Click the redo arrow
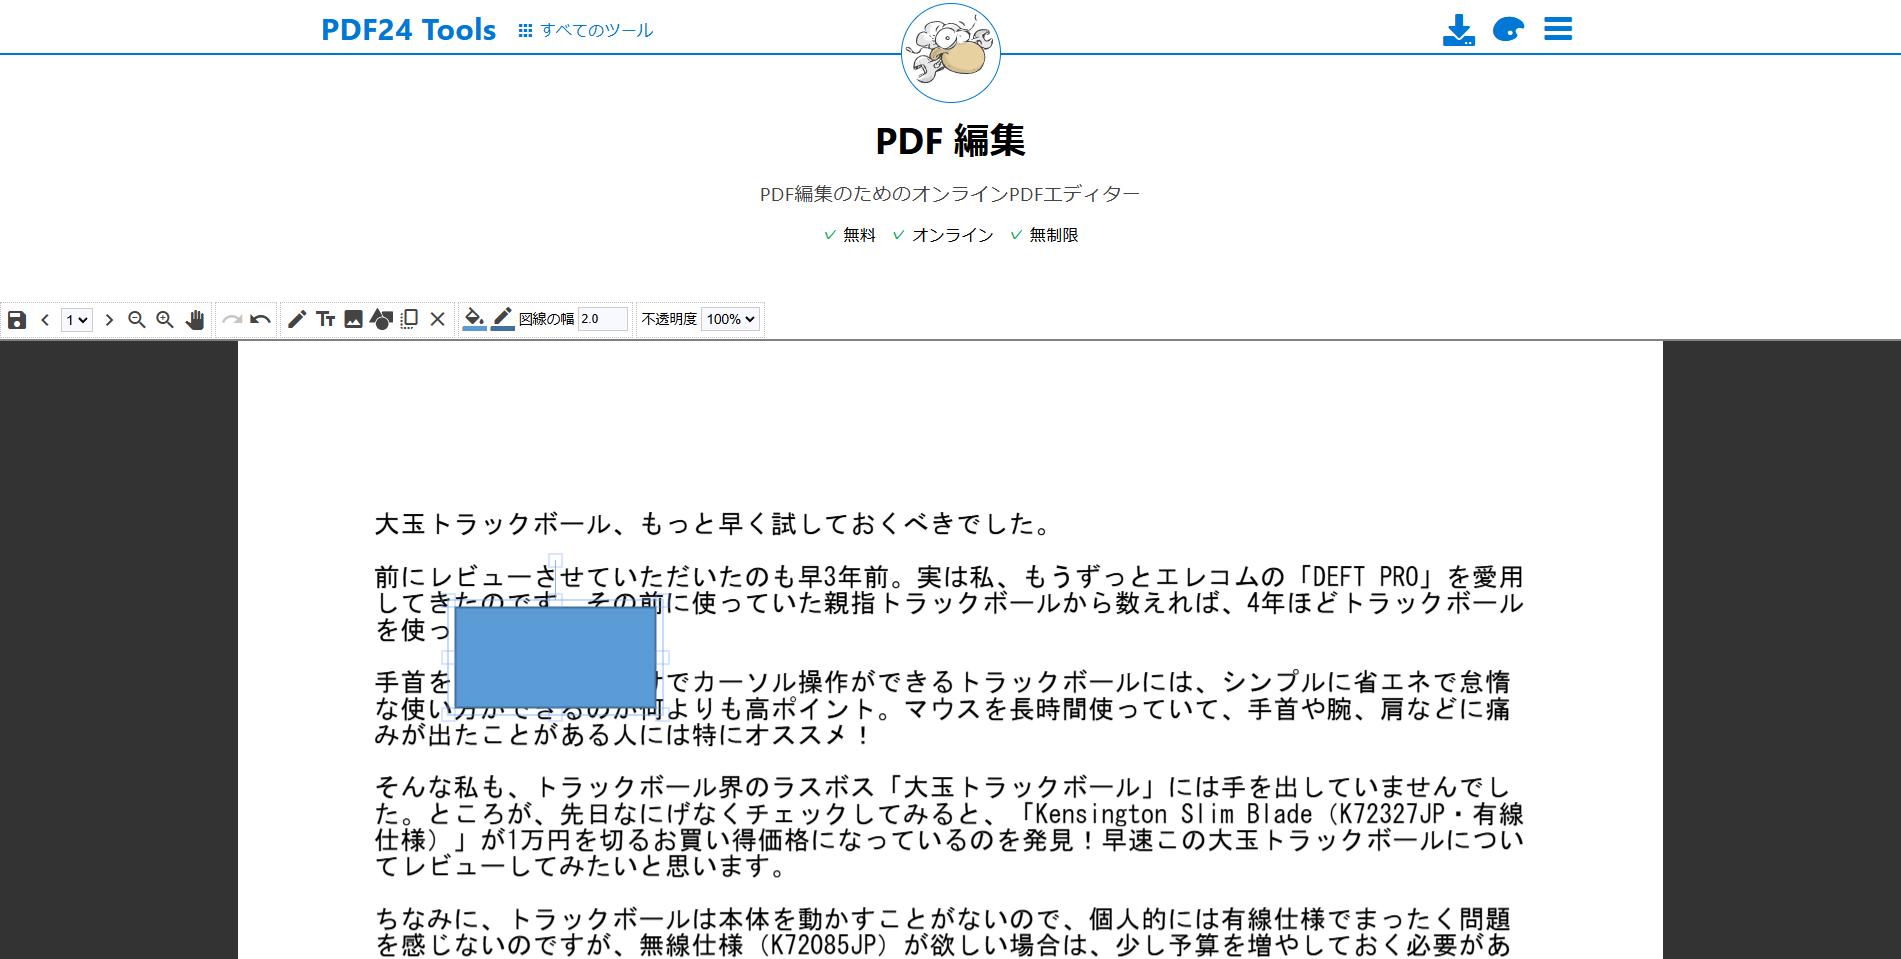Viewport: 1901px width, 959px height. [232, 320]
